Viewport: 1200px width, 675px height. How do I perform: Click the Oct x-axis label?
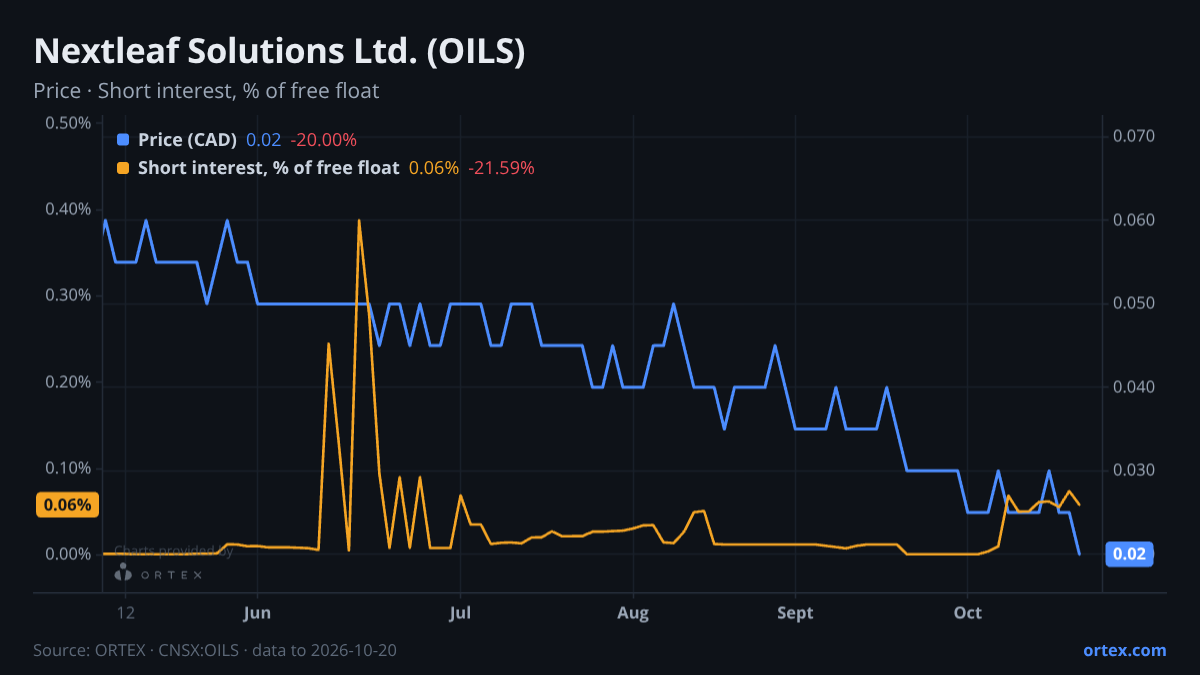(x=968, y=612)
